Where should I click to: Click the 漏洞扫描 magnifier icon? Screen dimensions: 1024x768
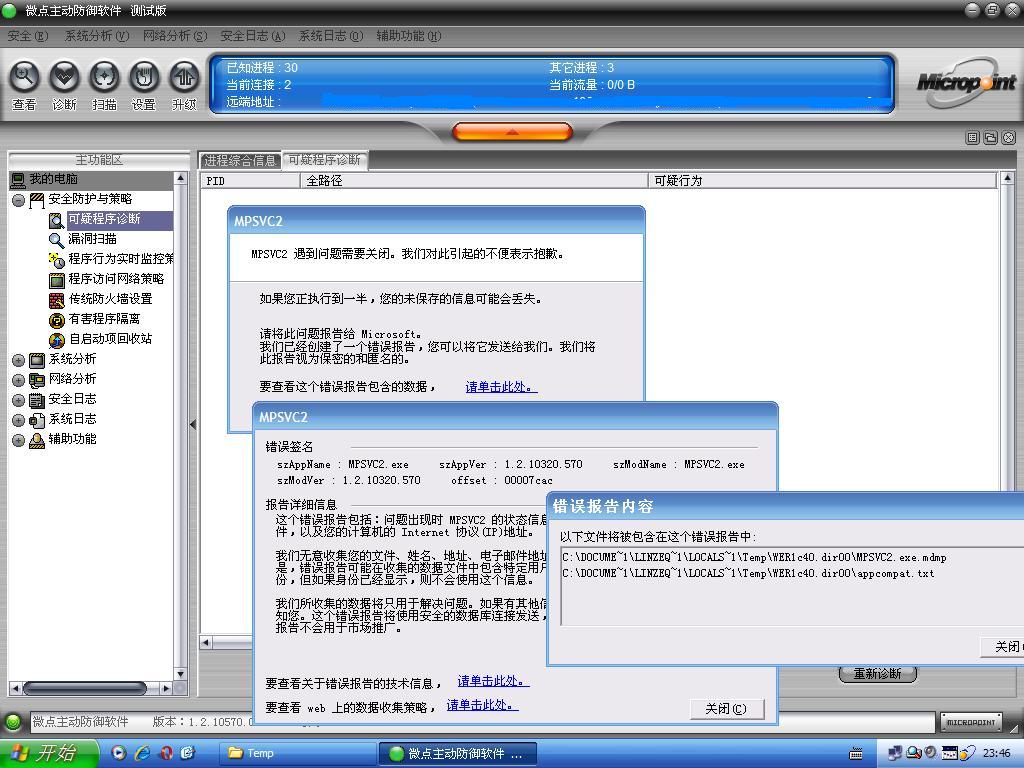click(x=57, y=240)
